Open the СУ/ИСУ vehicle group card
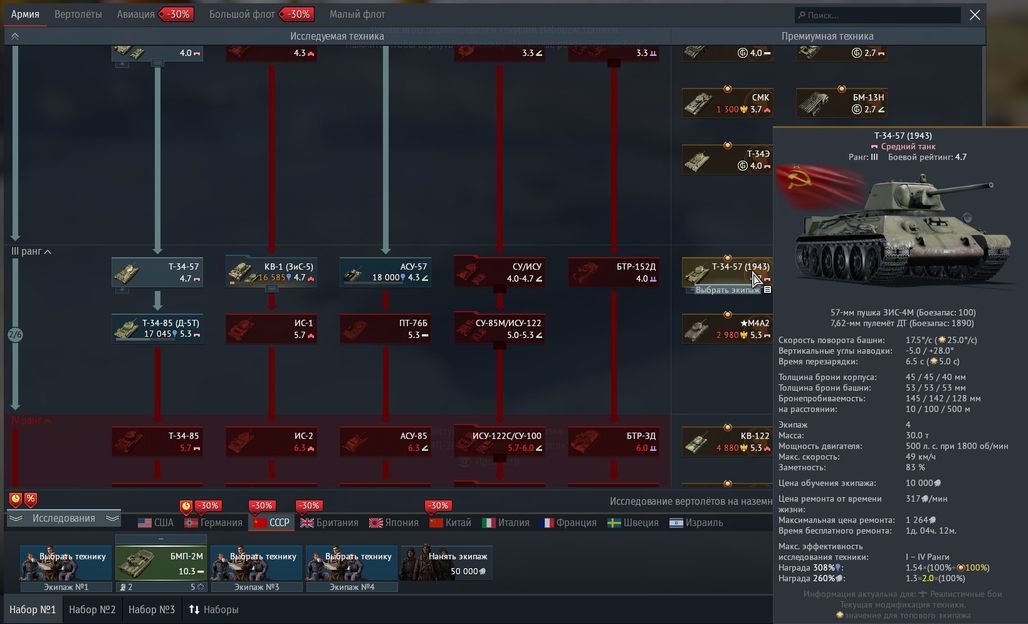1028x624 pixels. pos(500,272)
